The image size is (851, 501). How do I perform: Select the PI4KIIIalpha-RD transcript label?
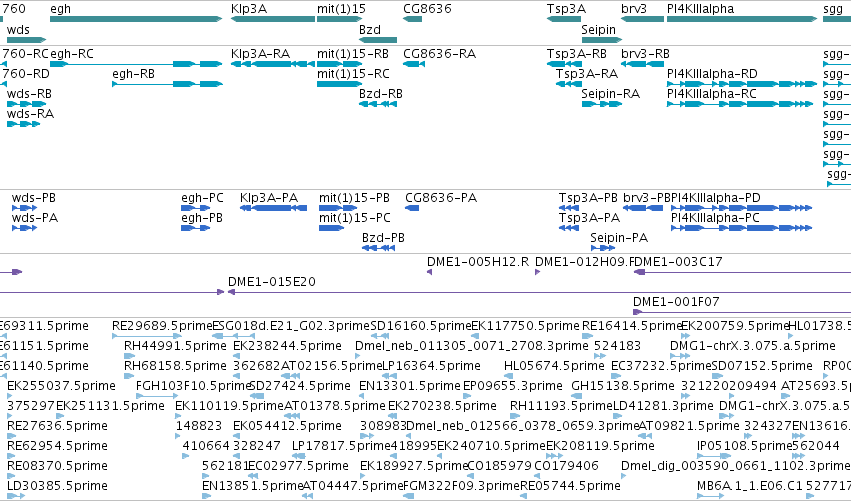pyautogui.click(x=712, y=73)
